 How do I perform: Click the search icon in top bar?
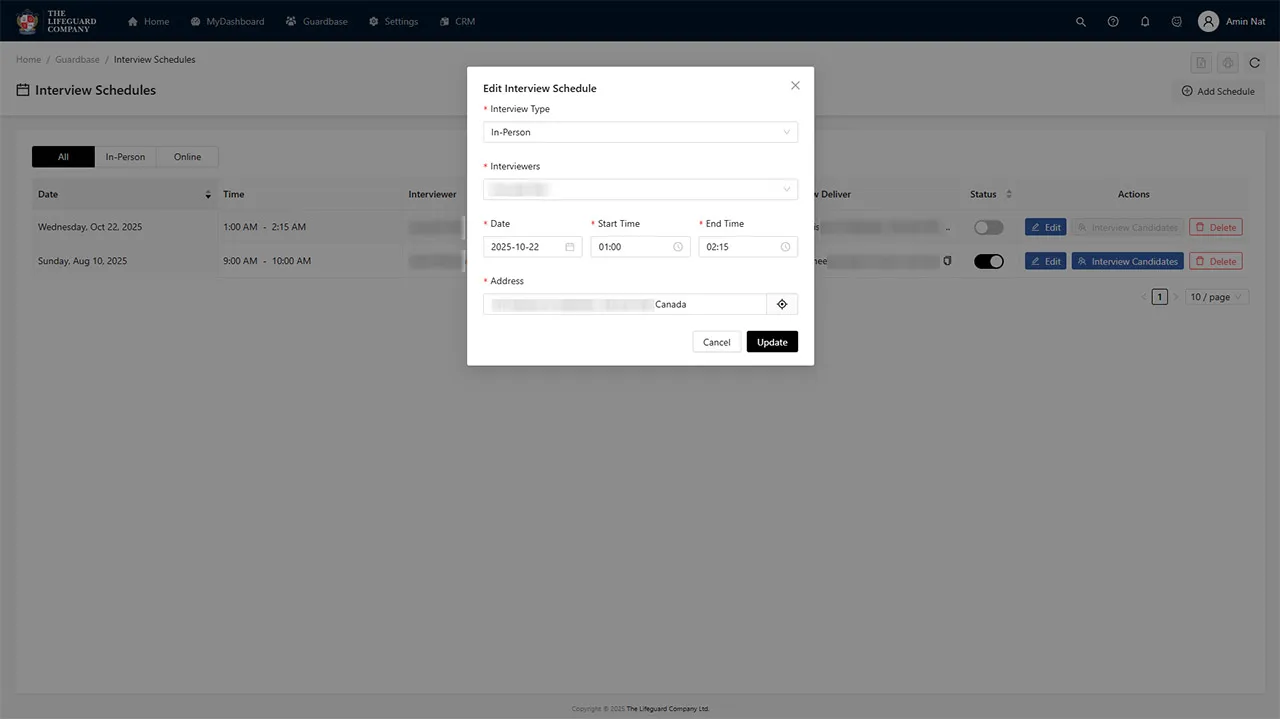1080,21
